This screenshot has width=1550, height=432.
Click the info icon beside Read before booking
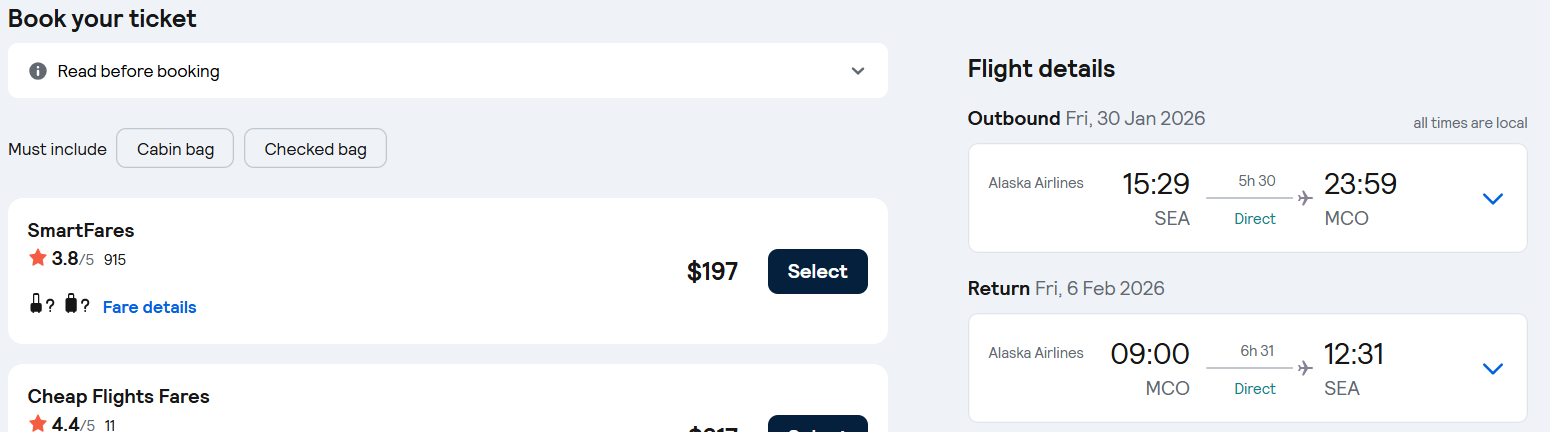(x=38, y=71)
